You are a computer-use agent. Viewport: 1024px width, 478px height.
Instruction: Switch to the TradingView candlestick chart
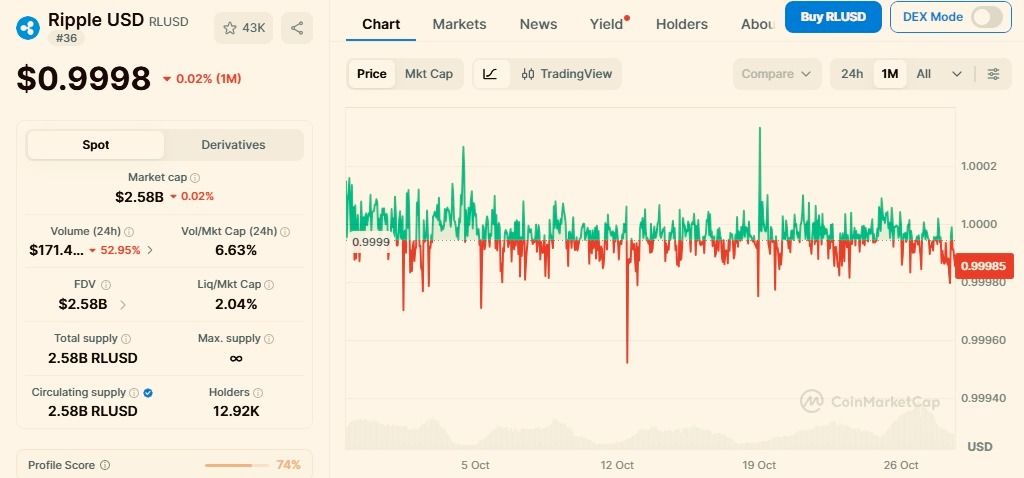click(567, 74)
